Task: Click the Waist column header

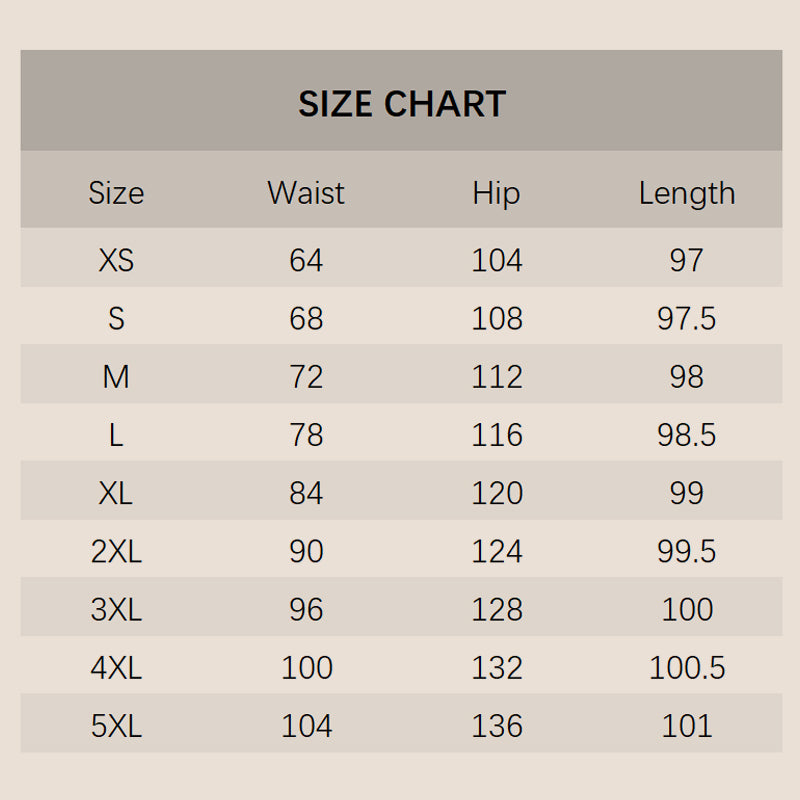Action: click(x=306, y=193)
